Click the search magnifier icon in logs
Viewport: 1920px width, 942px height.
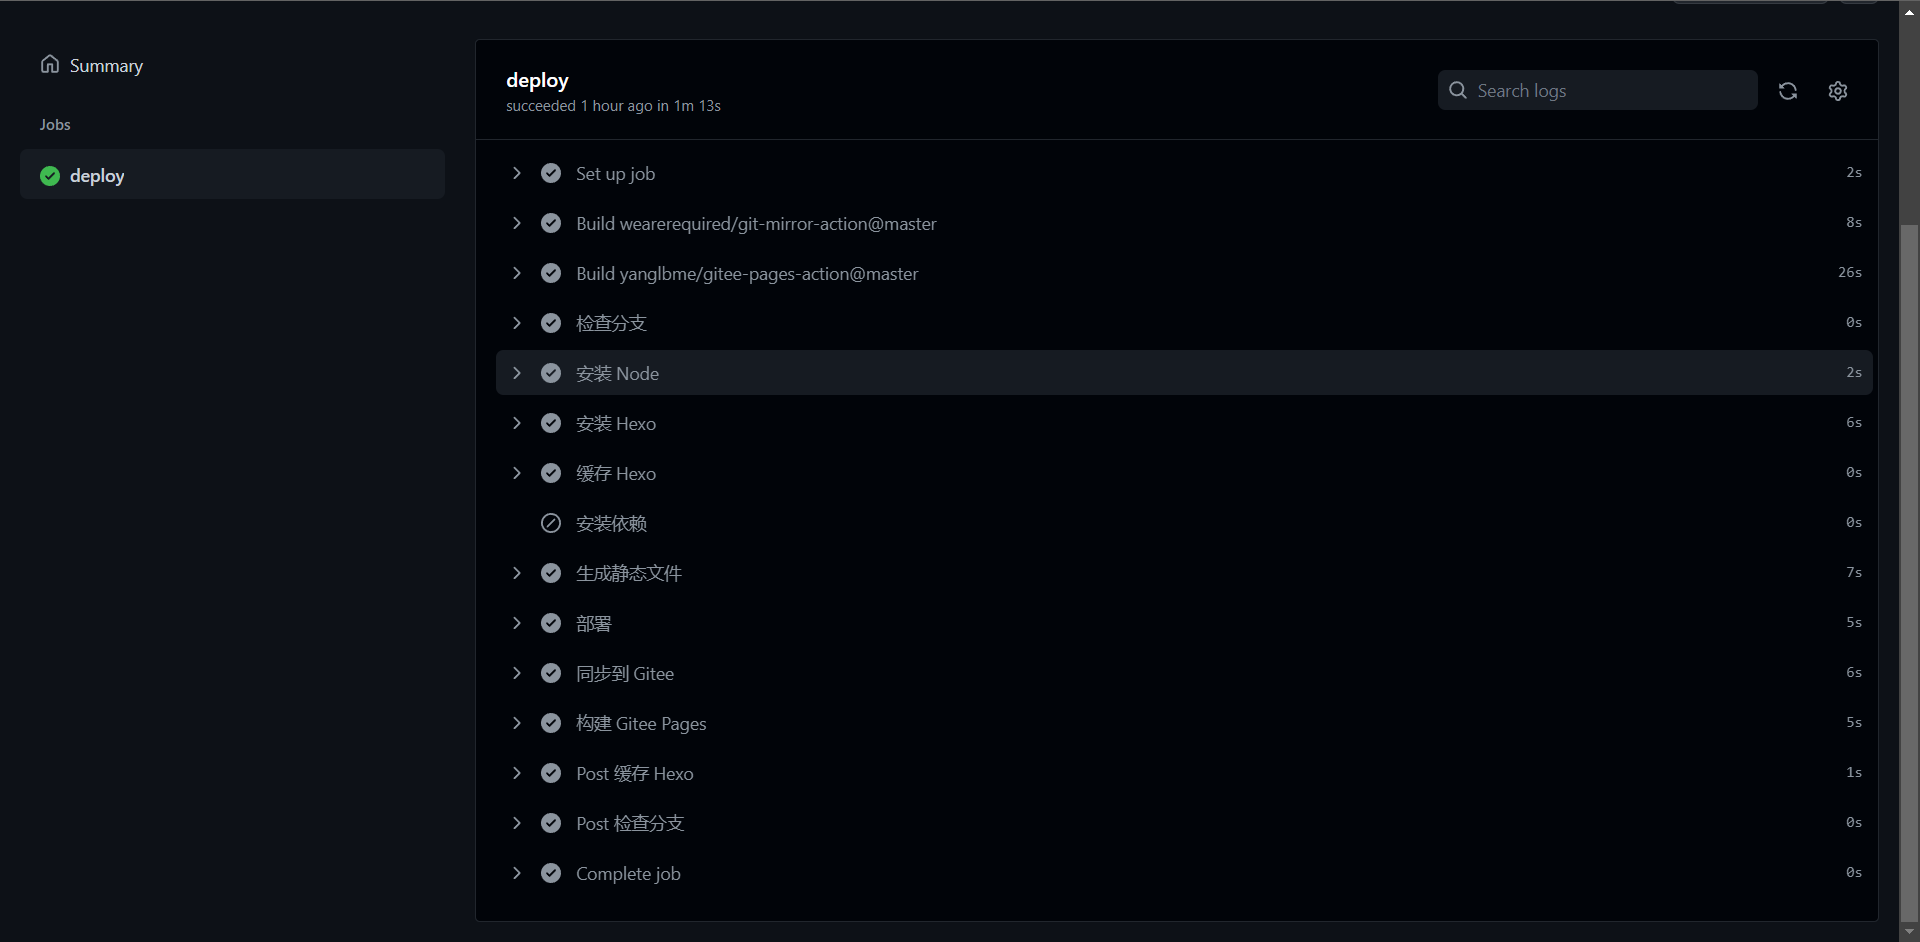tap(1458, 91)
